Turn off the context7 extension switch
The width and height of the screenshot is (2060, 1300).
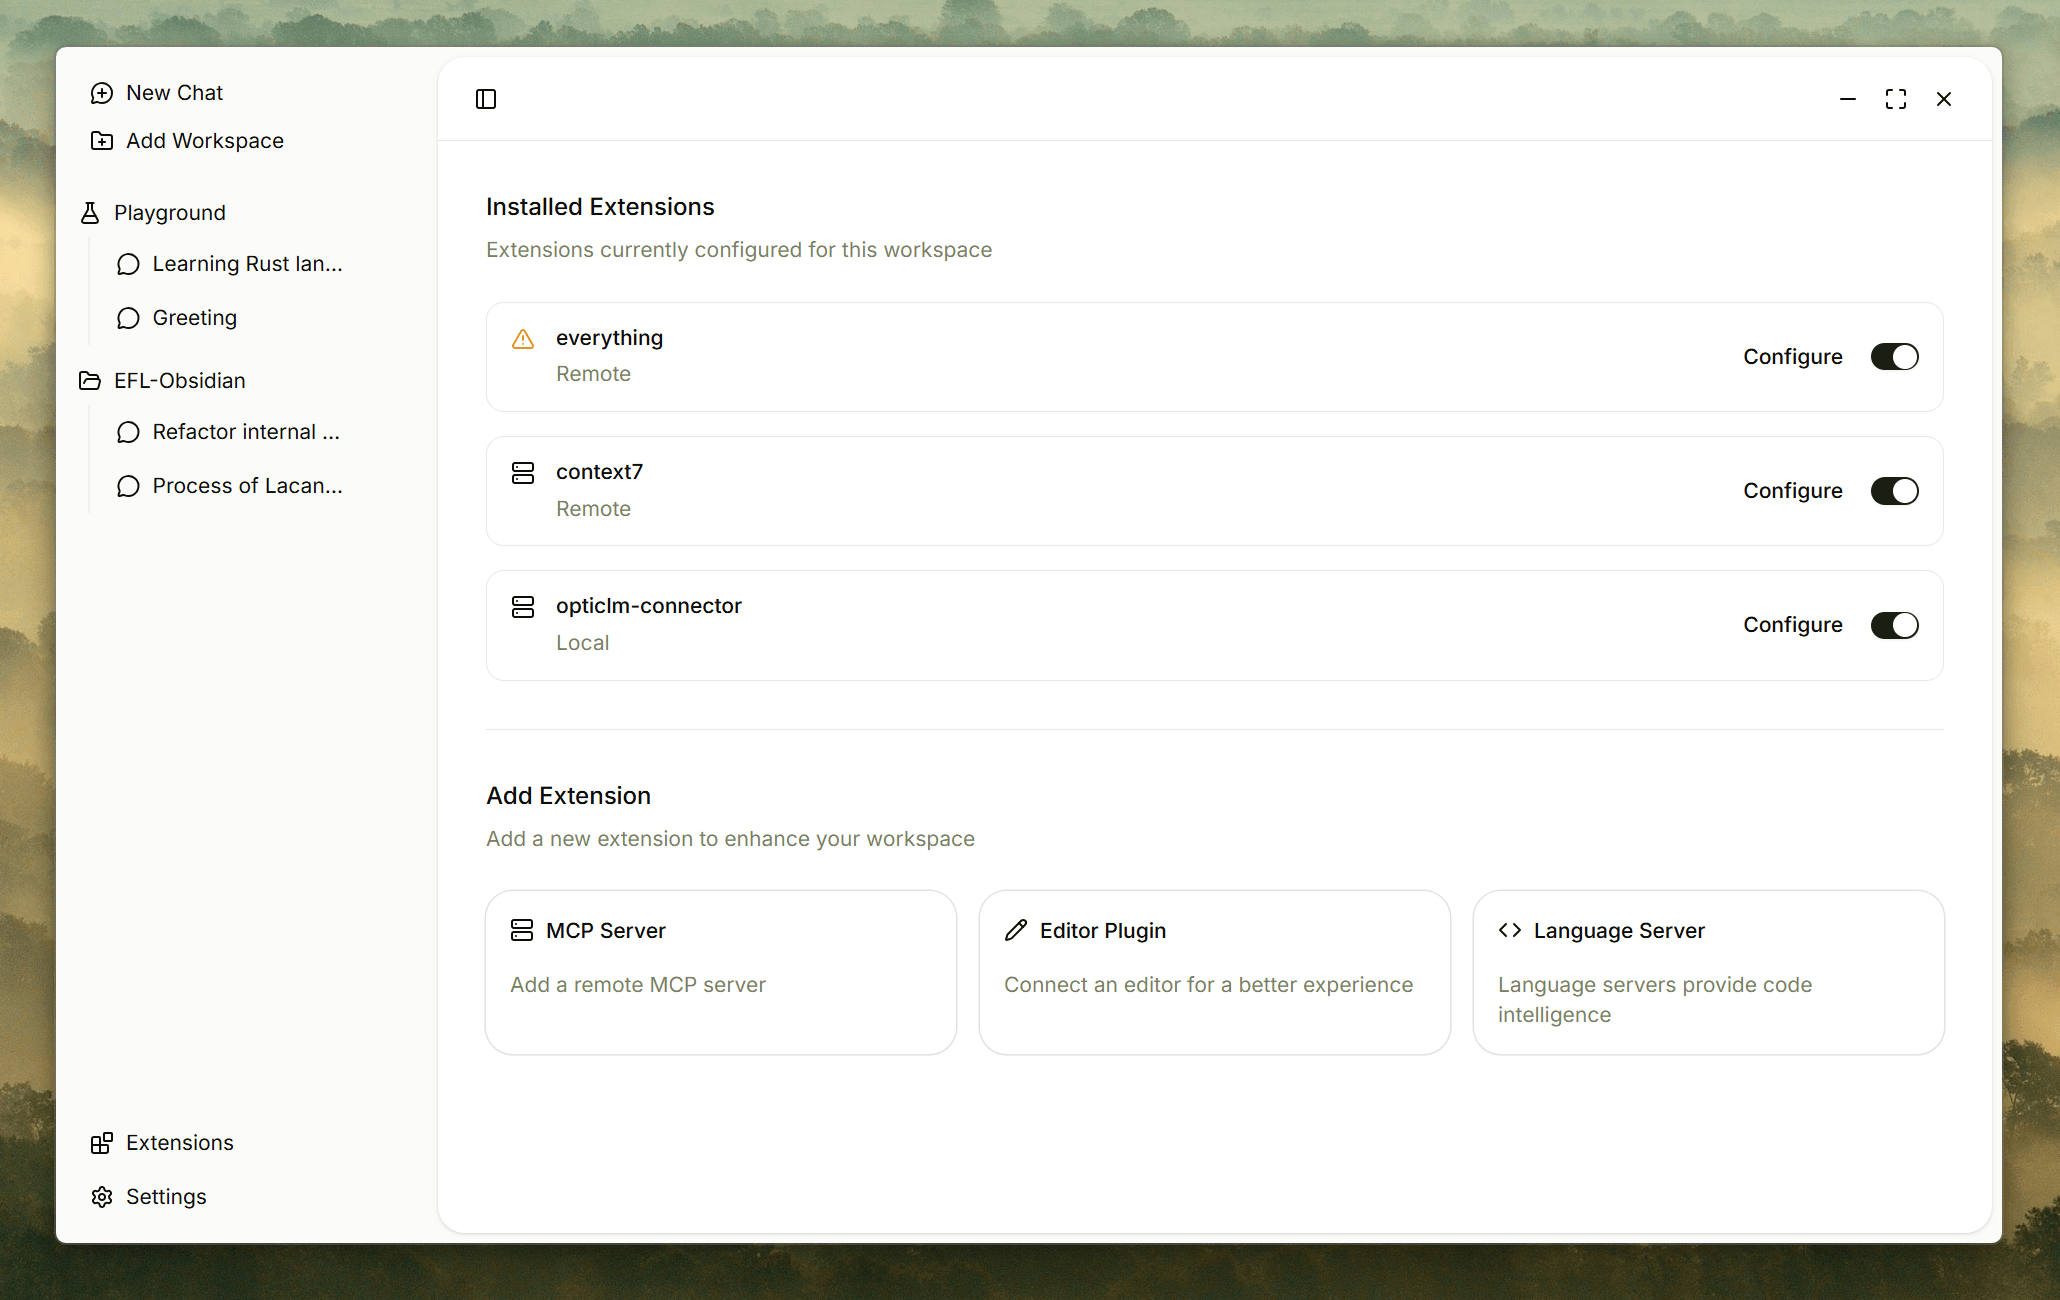1894,491
